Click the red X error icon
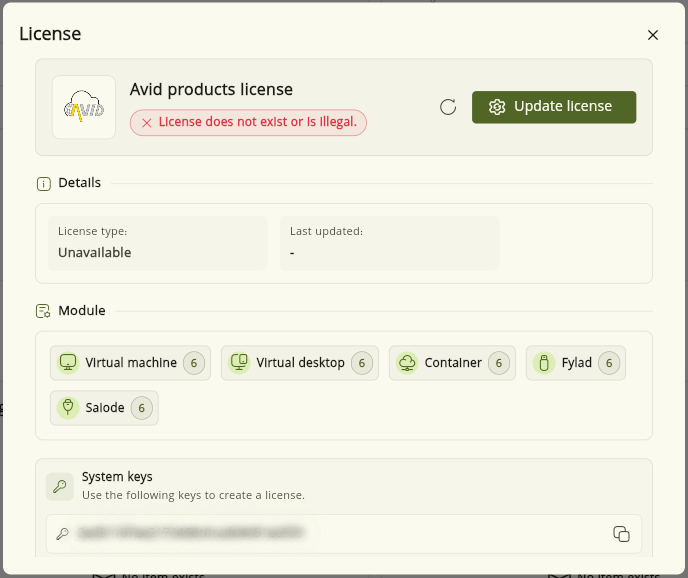The height and width of the screenshot is (578, 688). tap(147, 123)
